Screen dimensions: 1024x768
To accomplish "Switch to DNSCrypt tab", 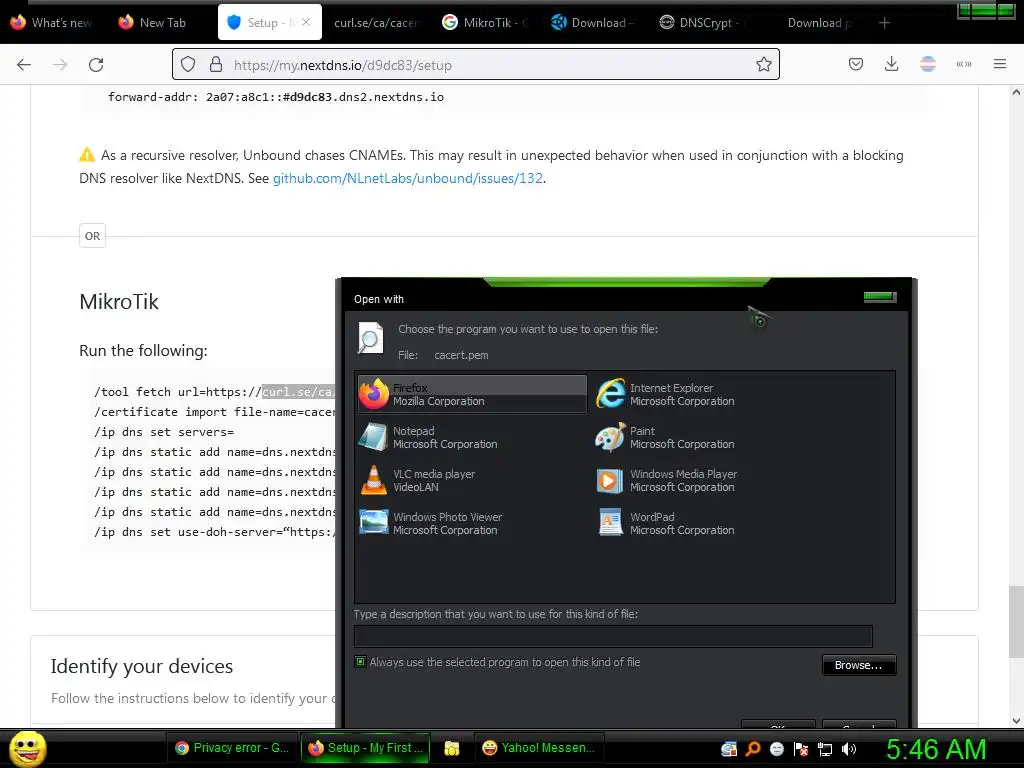I will coord(702,23).
